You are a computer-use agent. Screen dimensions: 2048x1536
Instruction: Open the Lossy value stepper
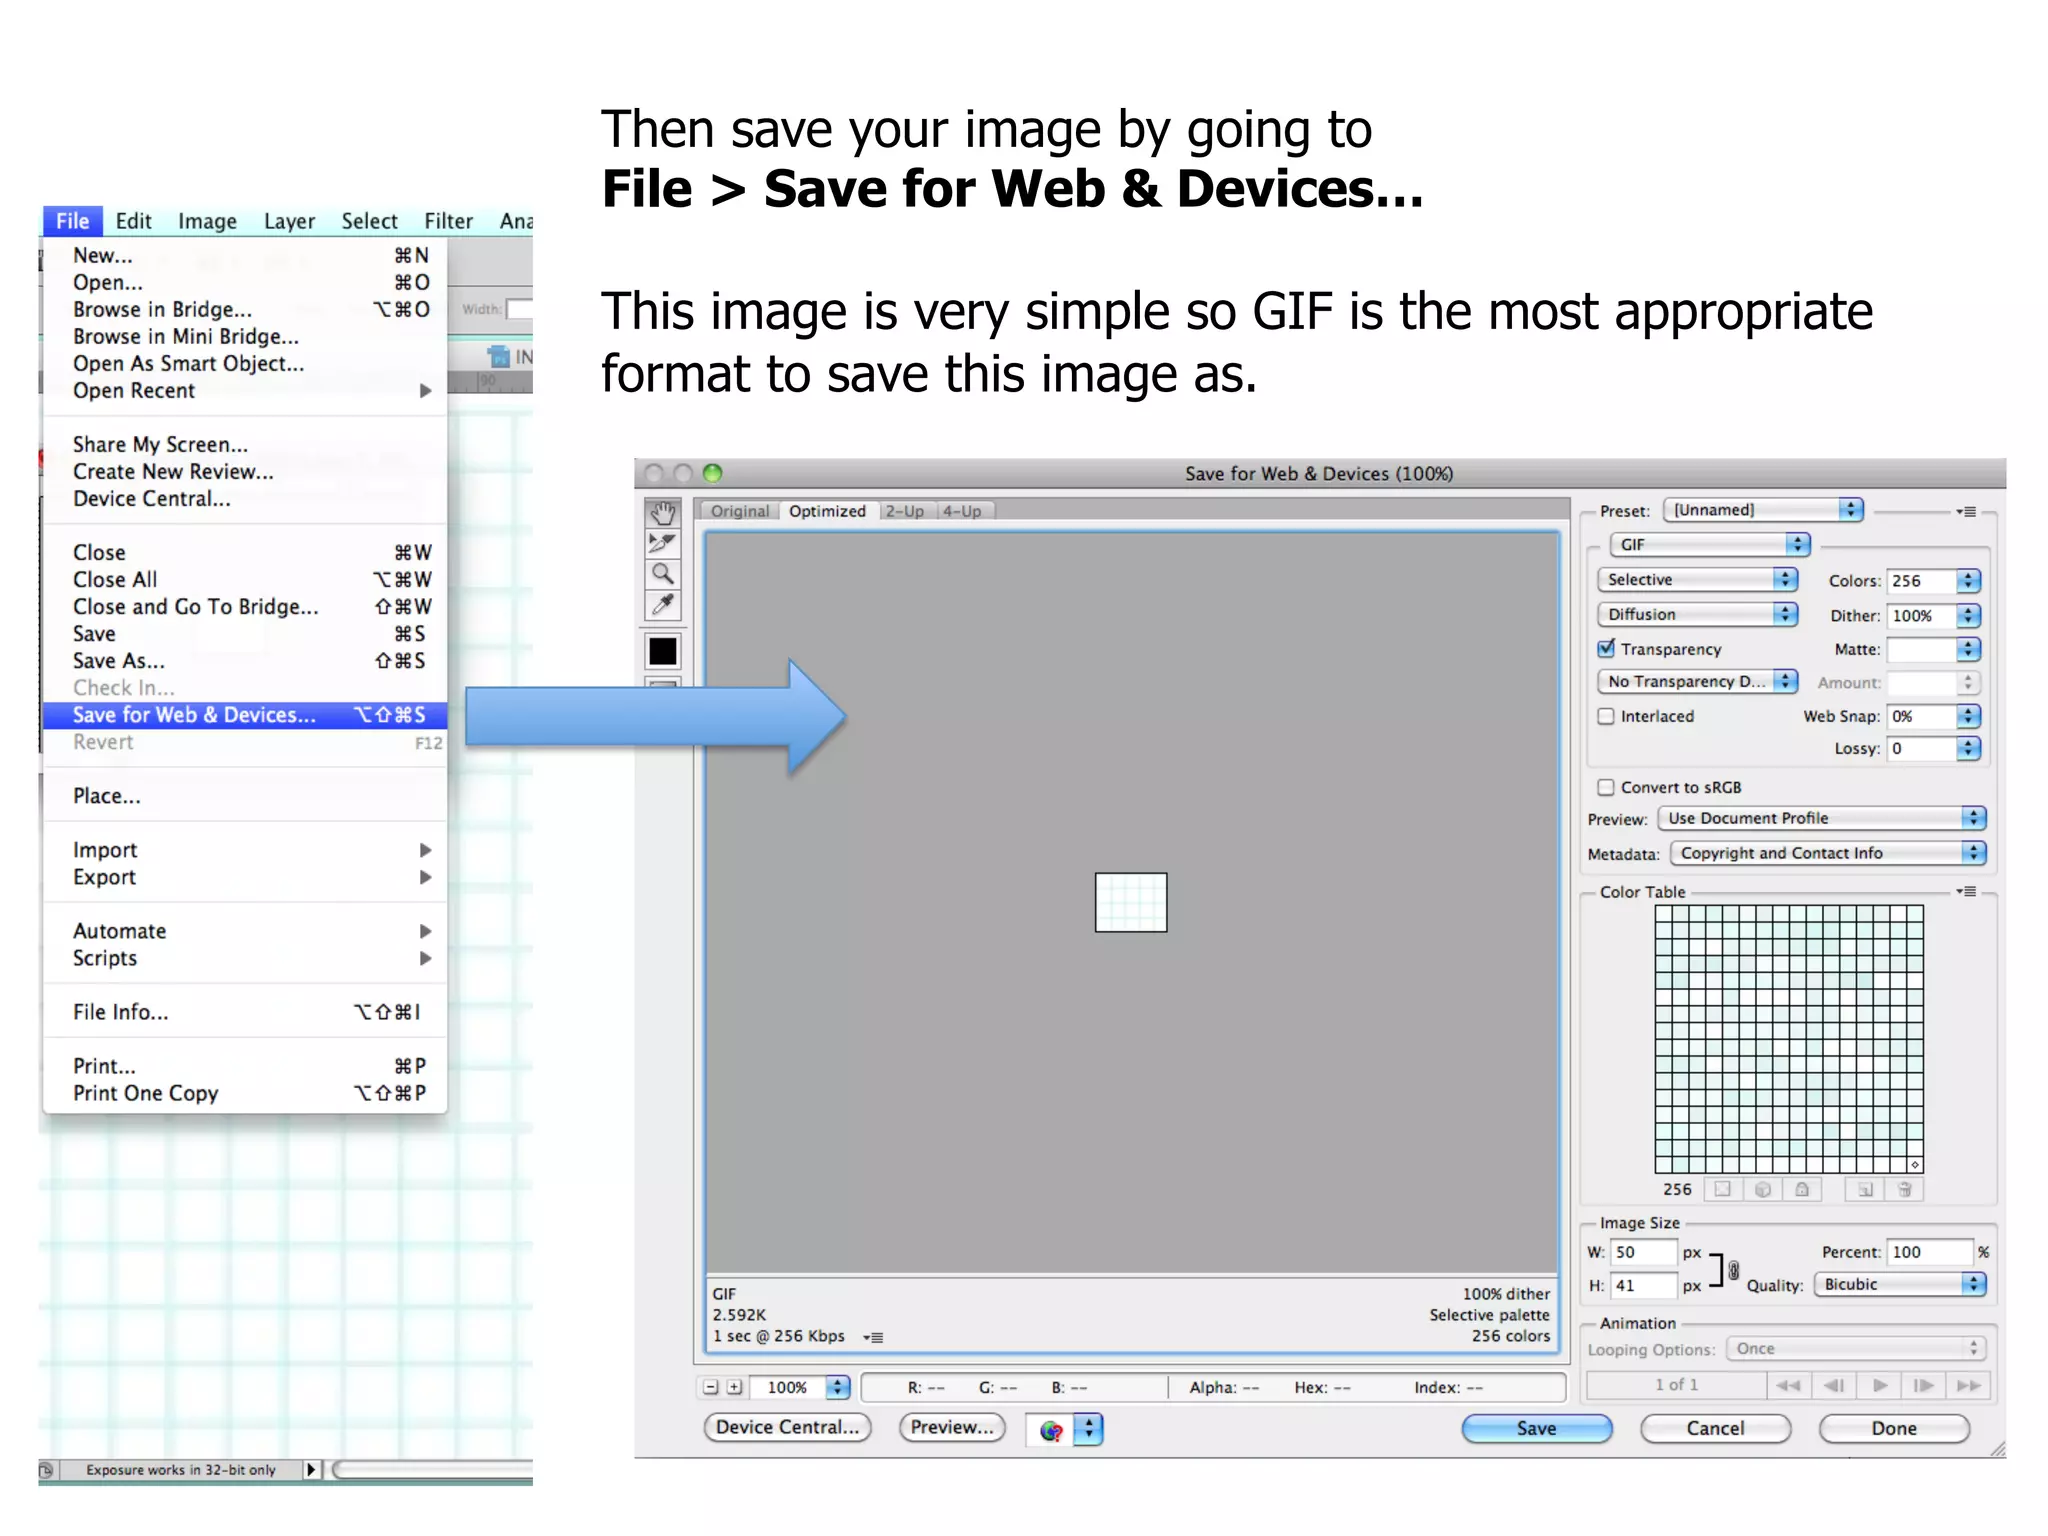(1968, 748)
